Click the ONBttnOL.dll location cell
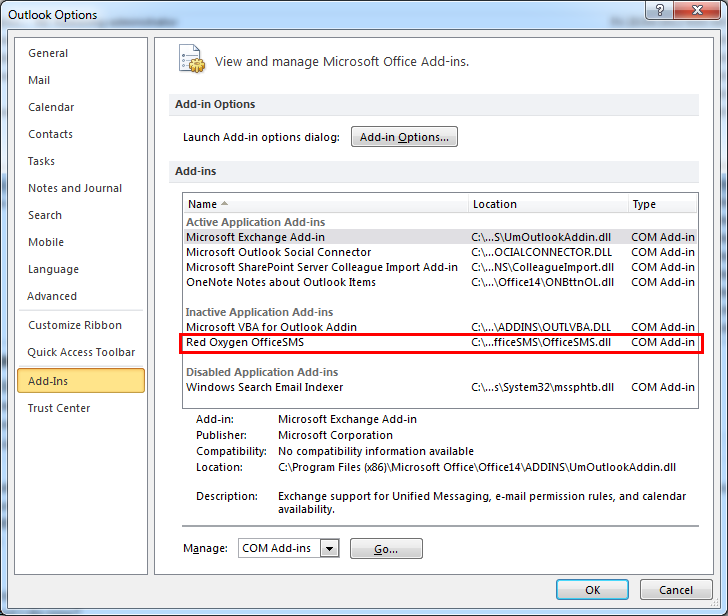Image resolution: width=728 pixels, height=616 pixels. click(542, 282)
